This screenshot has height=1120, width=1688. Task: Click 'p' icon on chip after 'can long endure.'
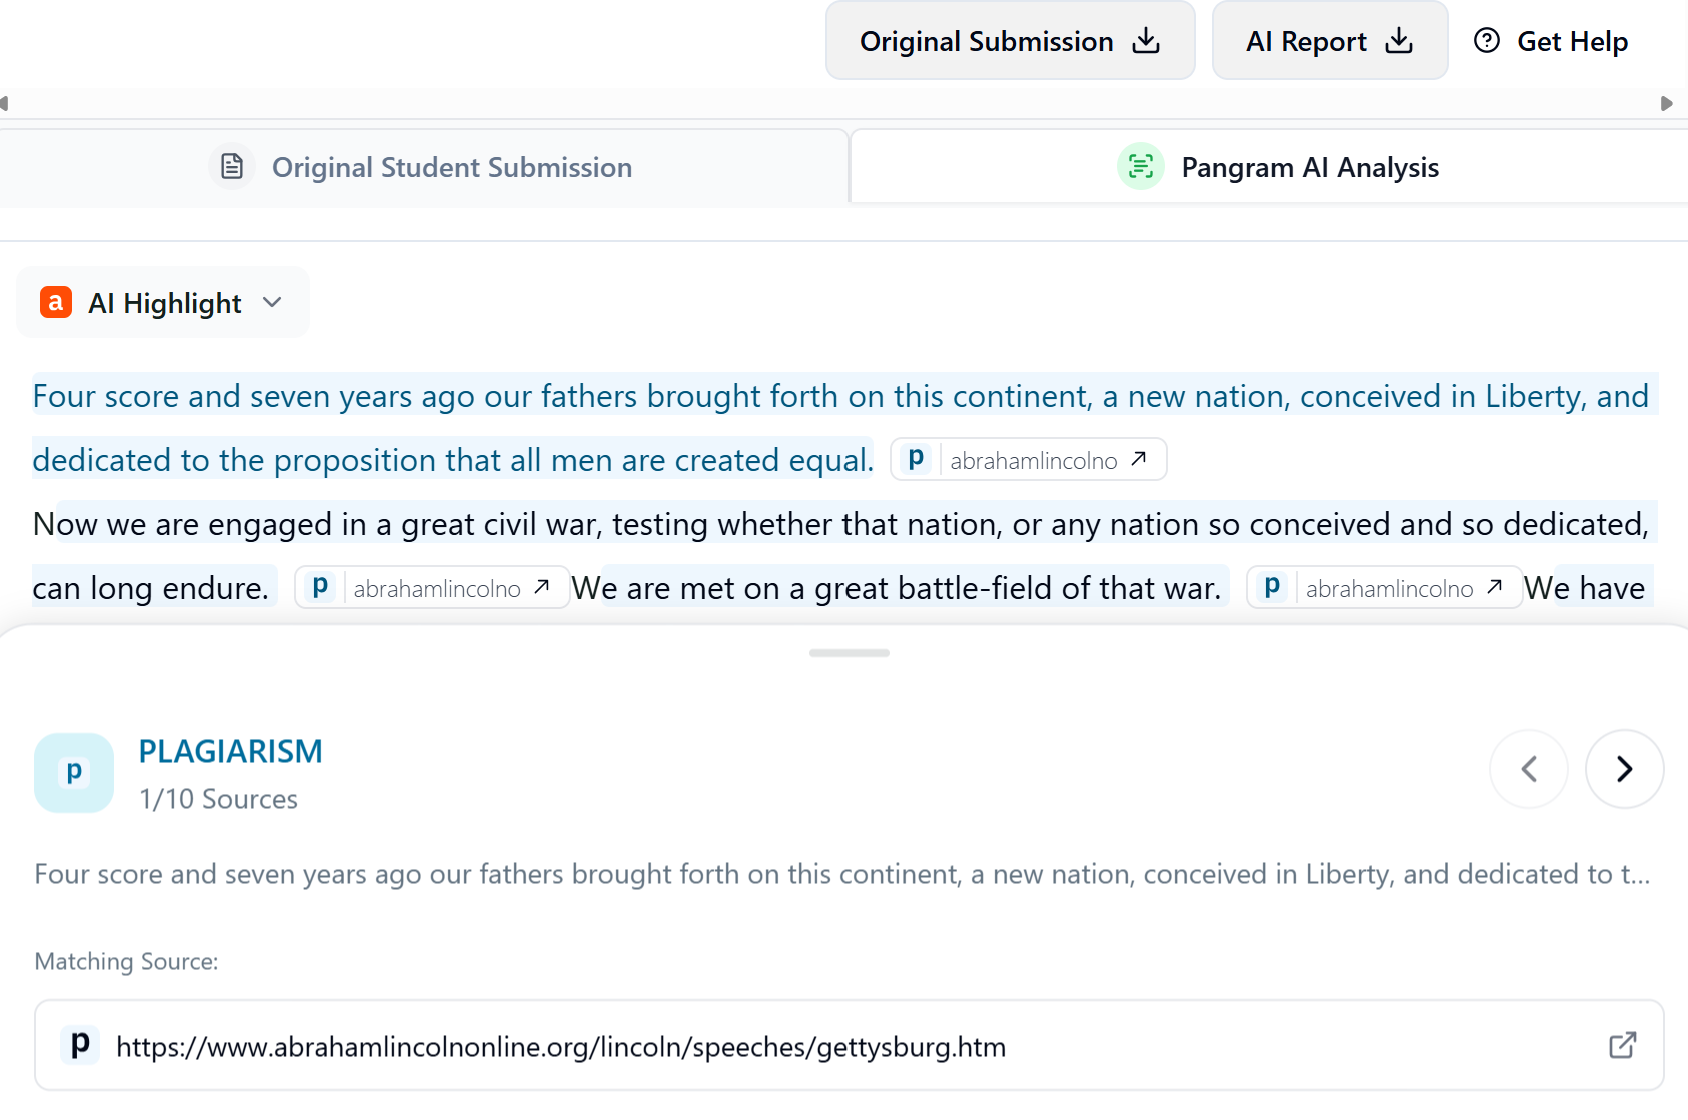point(320,587)
